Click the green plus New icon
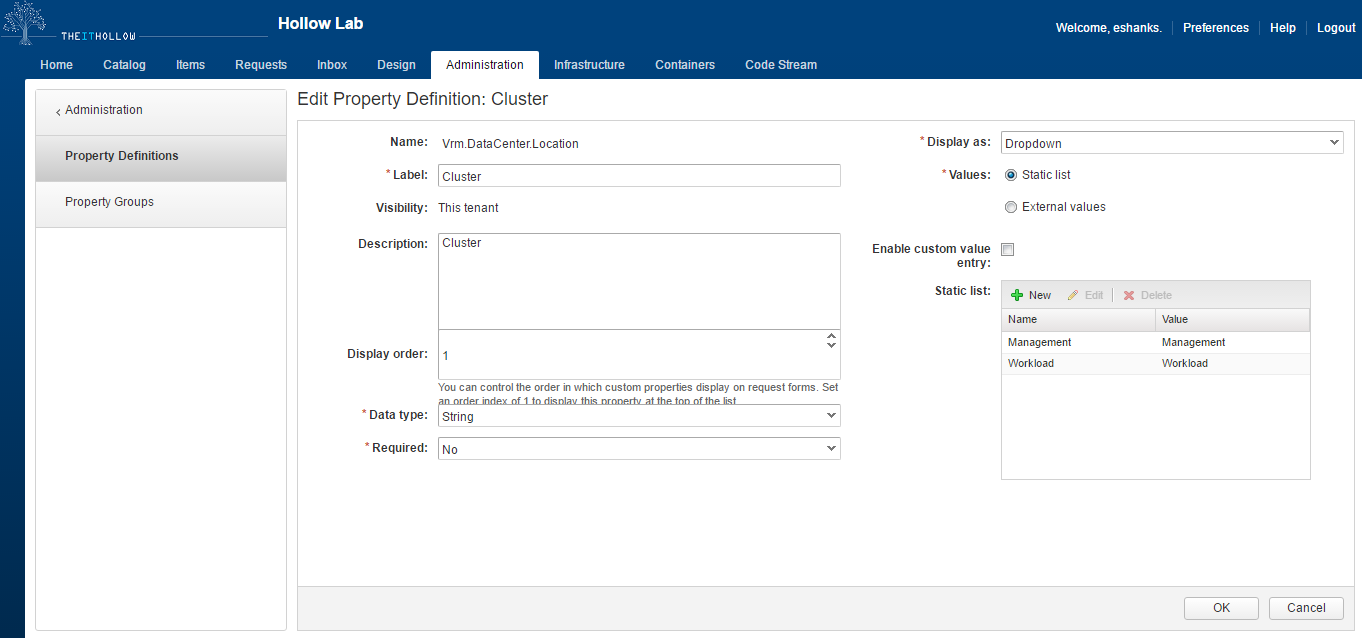This screenshot has width=1362, height=638. click(x=1017, y=295)
